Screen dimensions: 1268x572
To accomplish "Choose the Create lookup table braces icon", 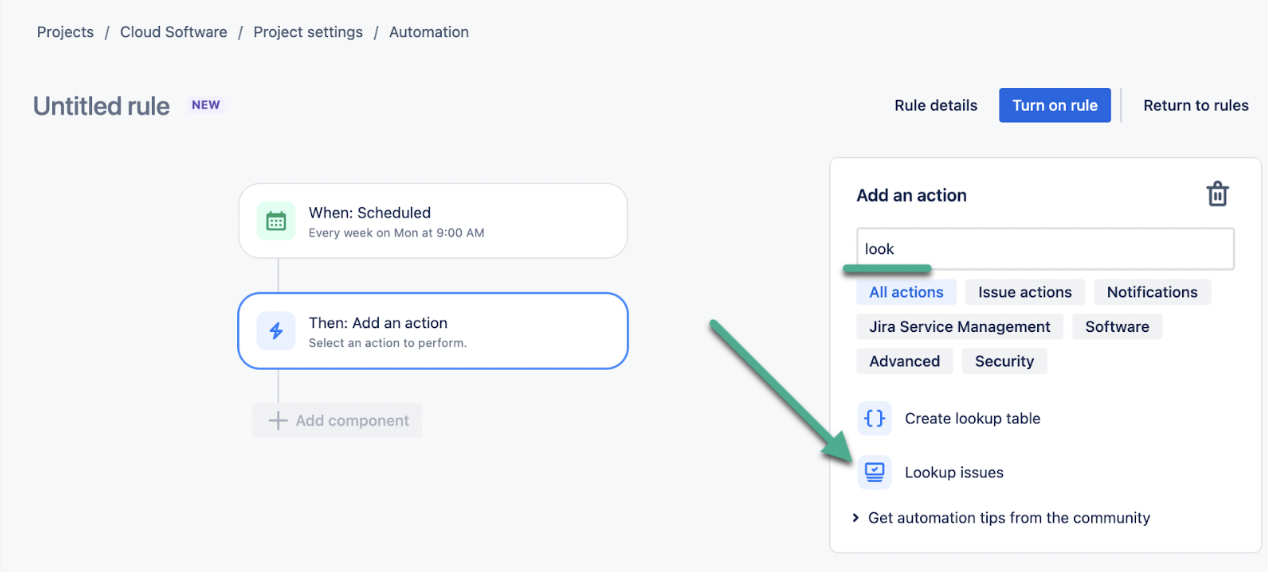I will point(874,419).
